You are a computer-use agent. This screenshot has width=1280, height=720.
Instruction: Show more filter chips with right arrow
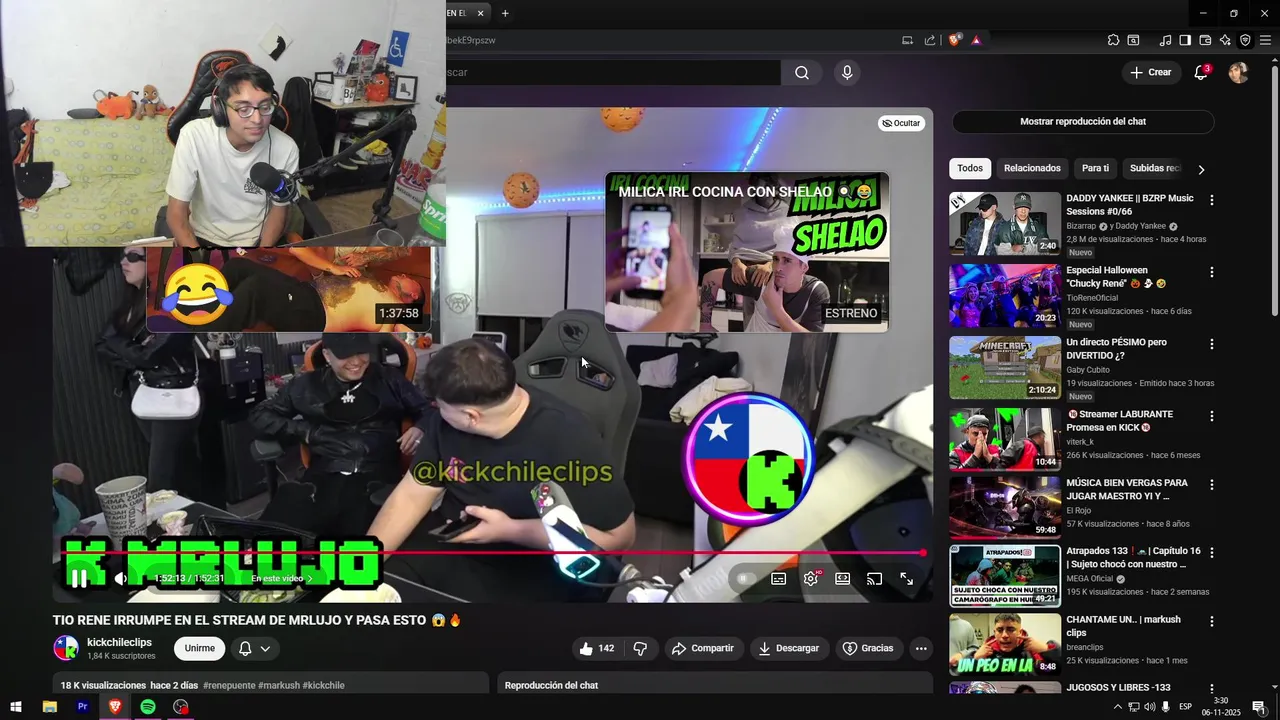click(1201, 169)
